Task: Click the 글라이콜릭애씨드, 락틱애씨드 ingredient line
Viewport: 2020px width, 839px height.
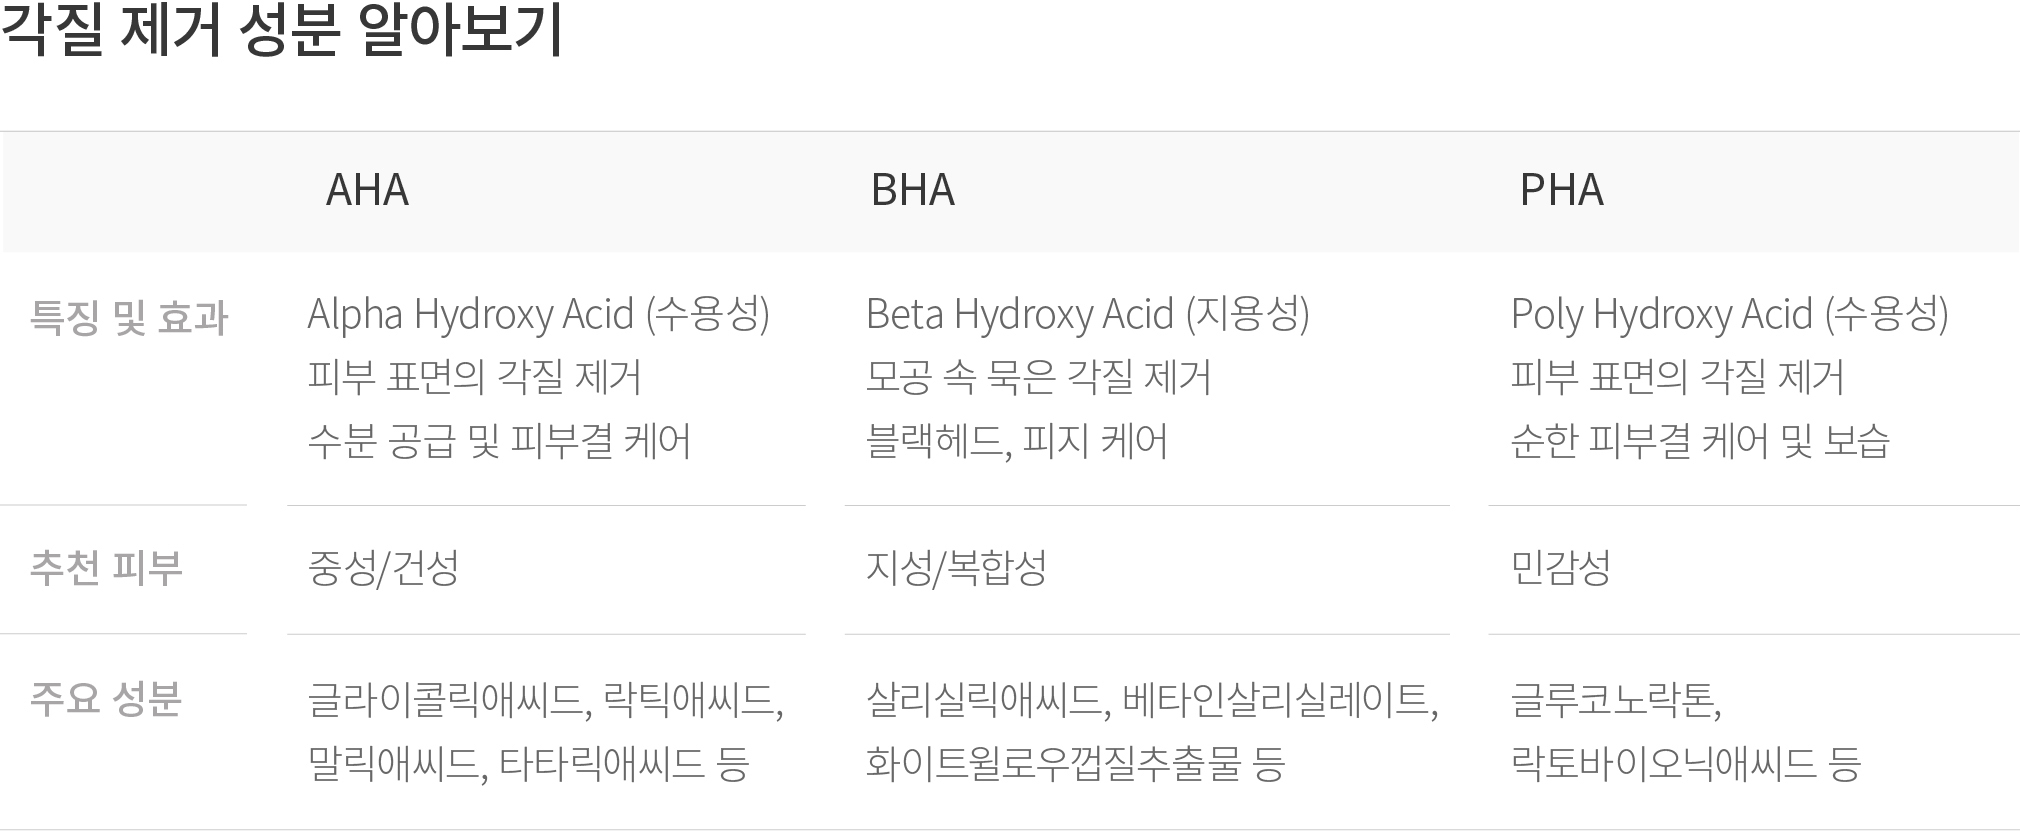Action: tap(546, 700)
